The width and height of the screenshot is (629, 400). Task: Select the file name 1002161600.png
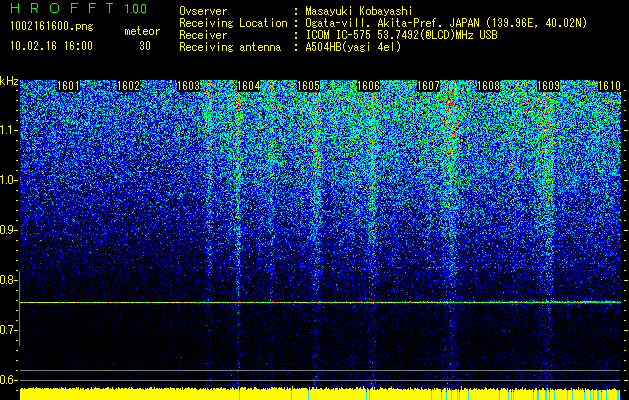tap(52, 27)
